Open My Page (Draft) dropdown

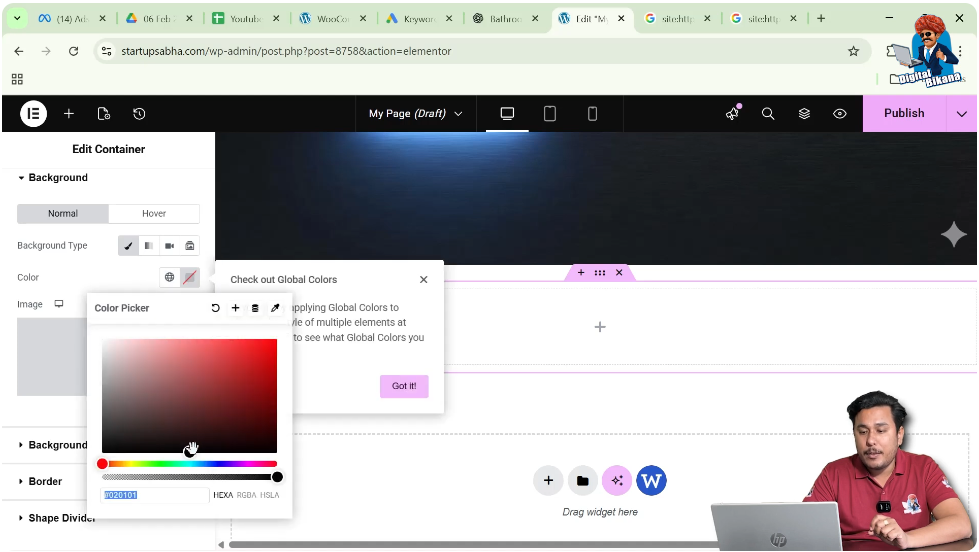point(415,114)
